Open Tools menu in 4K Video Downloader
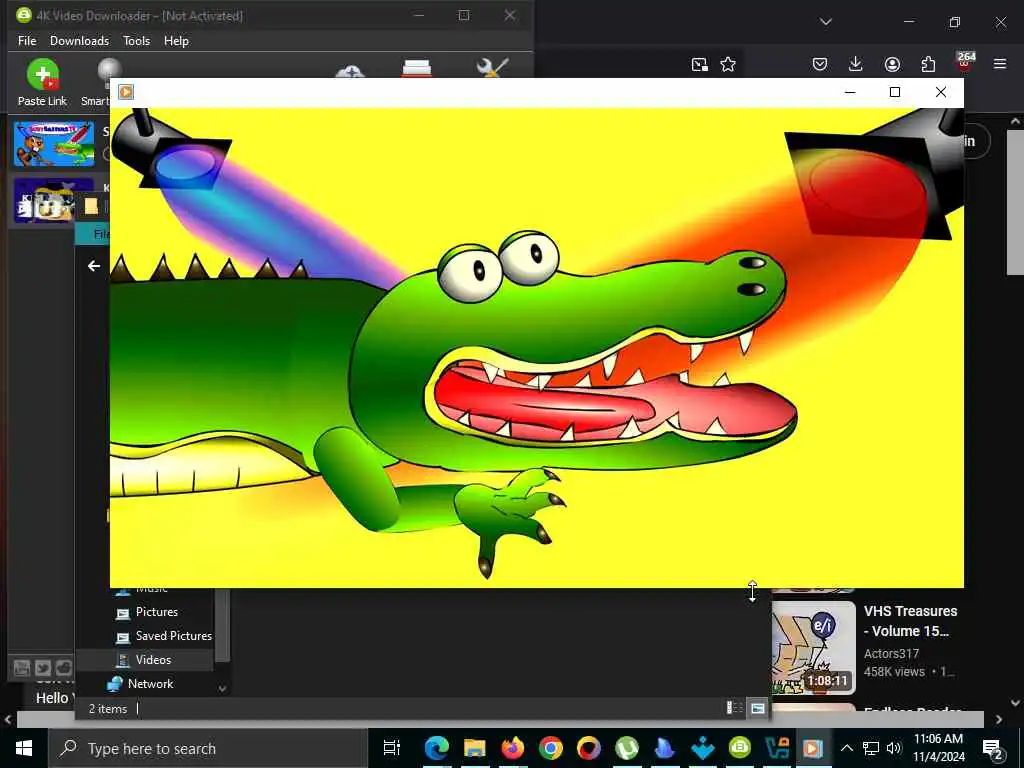The image size is (1024, 768). tap(136, 40)
